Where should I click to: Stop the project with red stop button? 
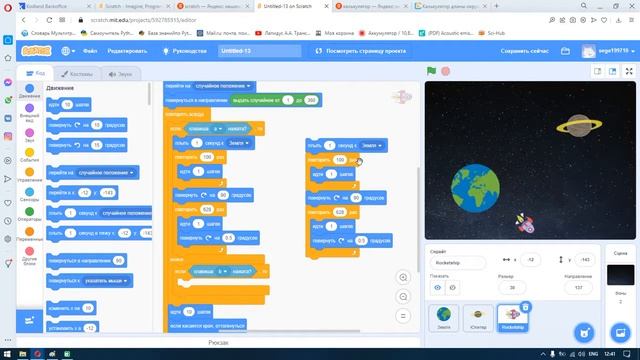[x=446, y=71]
